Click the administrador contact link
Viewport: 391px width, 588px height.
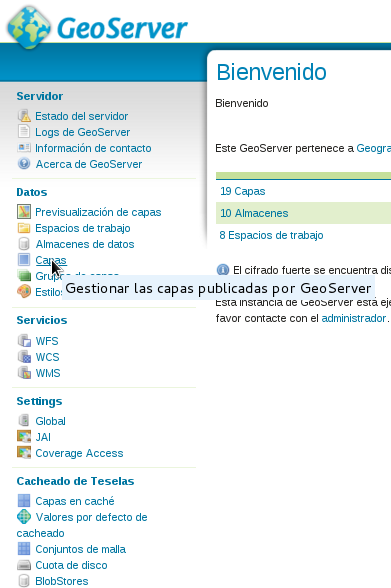point(354,318)
